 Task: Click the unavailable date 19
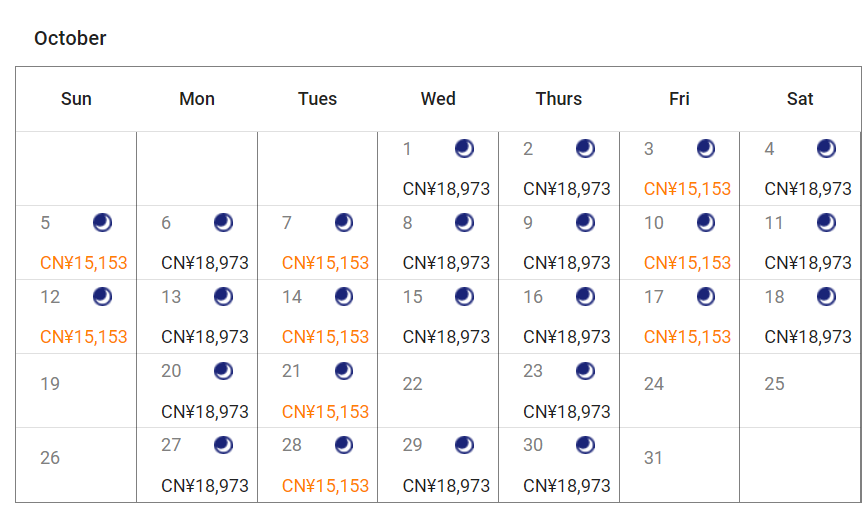pos(50,384)
